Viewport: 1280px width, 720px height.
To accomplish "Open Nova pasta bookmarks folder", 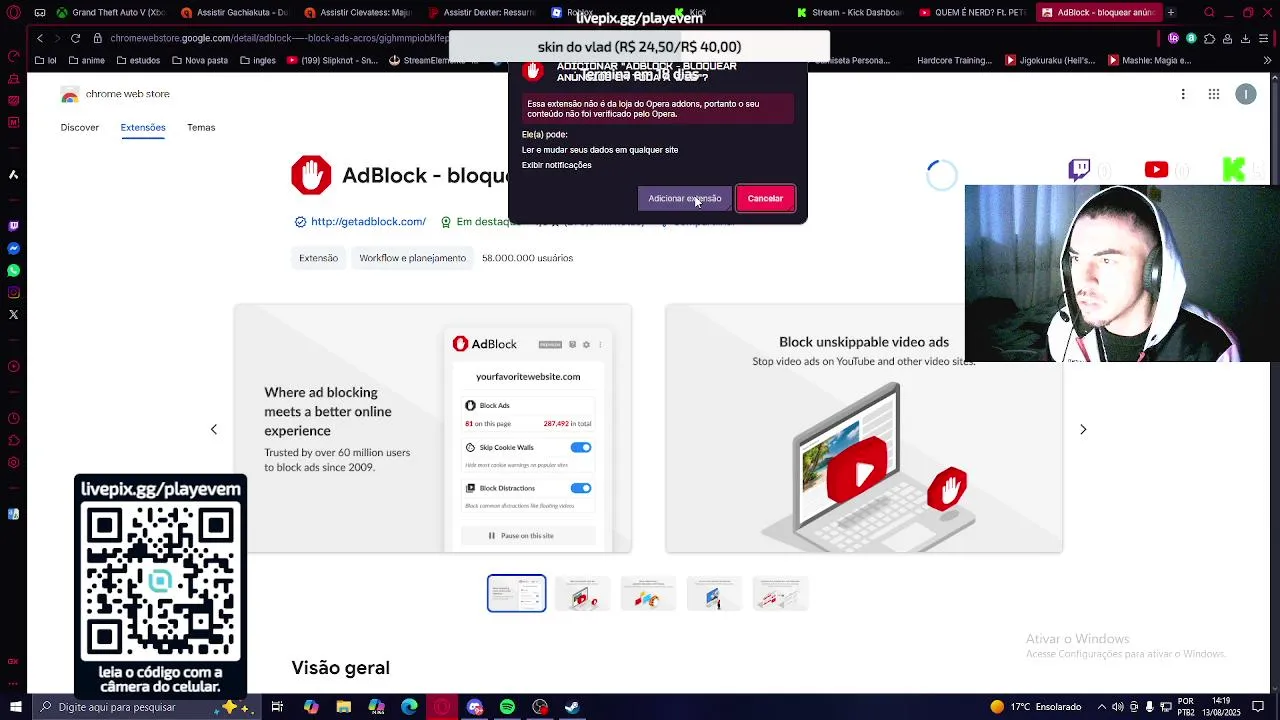I will coord(199,60).
